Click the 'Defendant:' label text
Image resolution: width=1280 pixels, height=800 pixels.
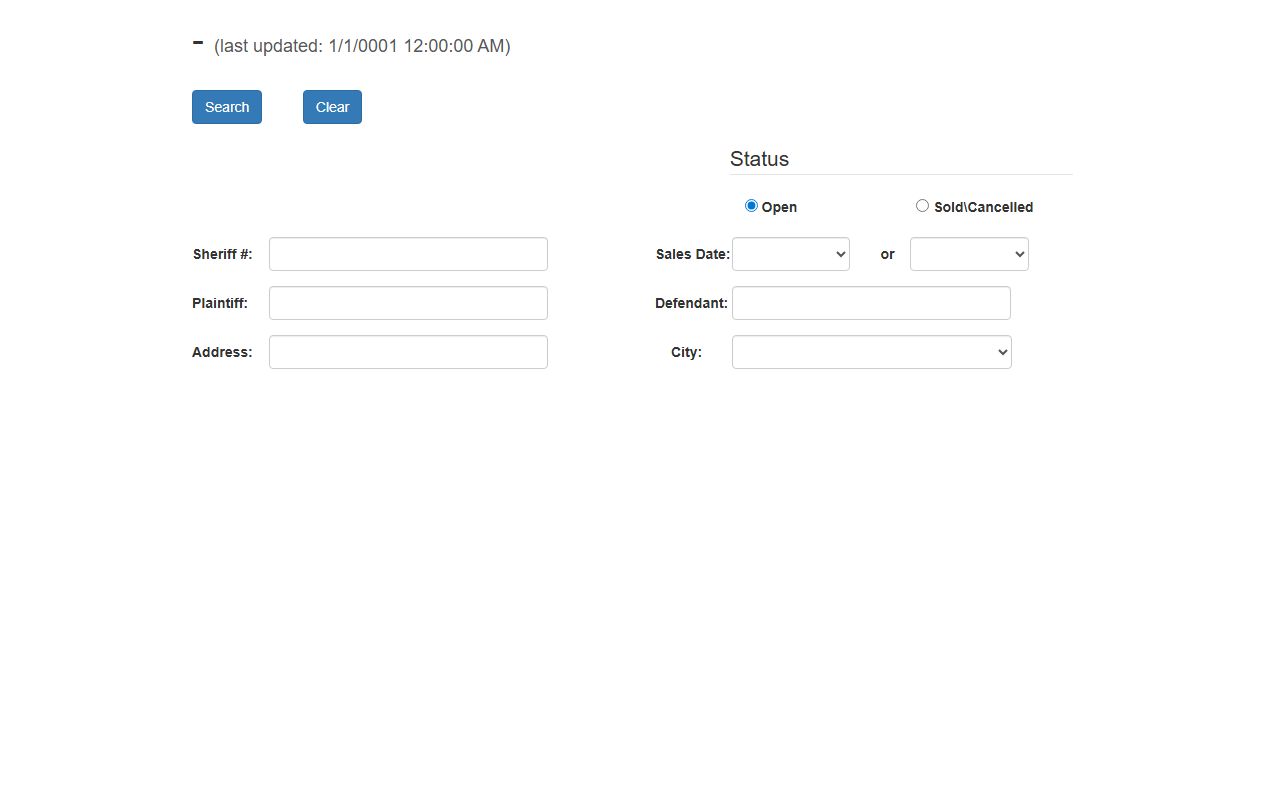(x=691, y=303)
